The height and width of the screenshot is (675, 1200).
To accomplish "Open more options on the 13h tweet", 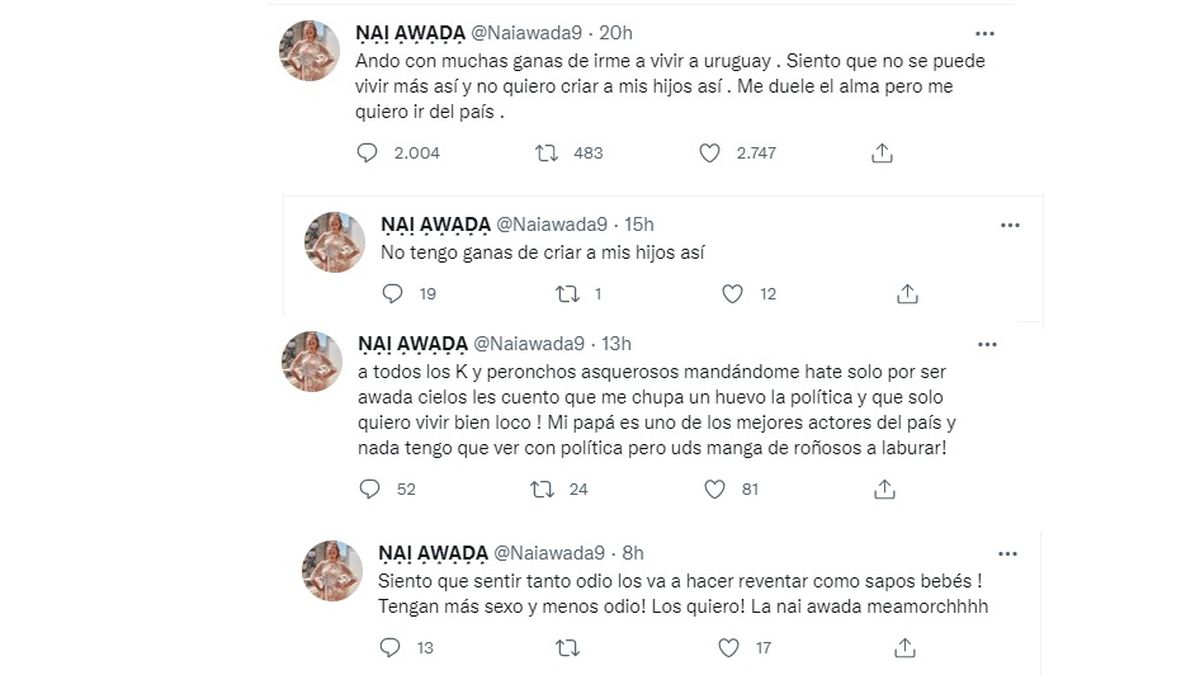I will click(x=987, y=344).
